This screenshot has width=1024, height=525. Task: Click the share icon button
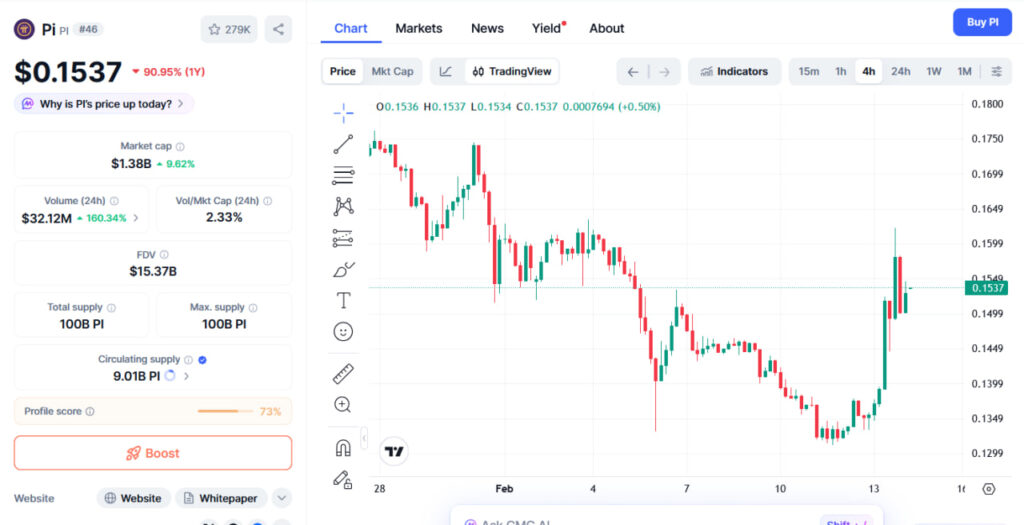(x=278, y=29)
